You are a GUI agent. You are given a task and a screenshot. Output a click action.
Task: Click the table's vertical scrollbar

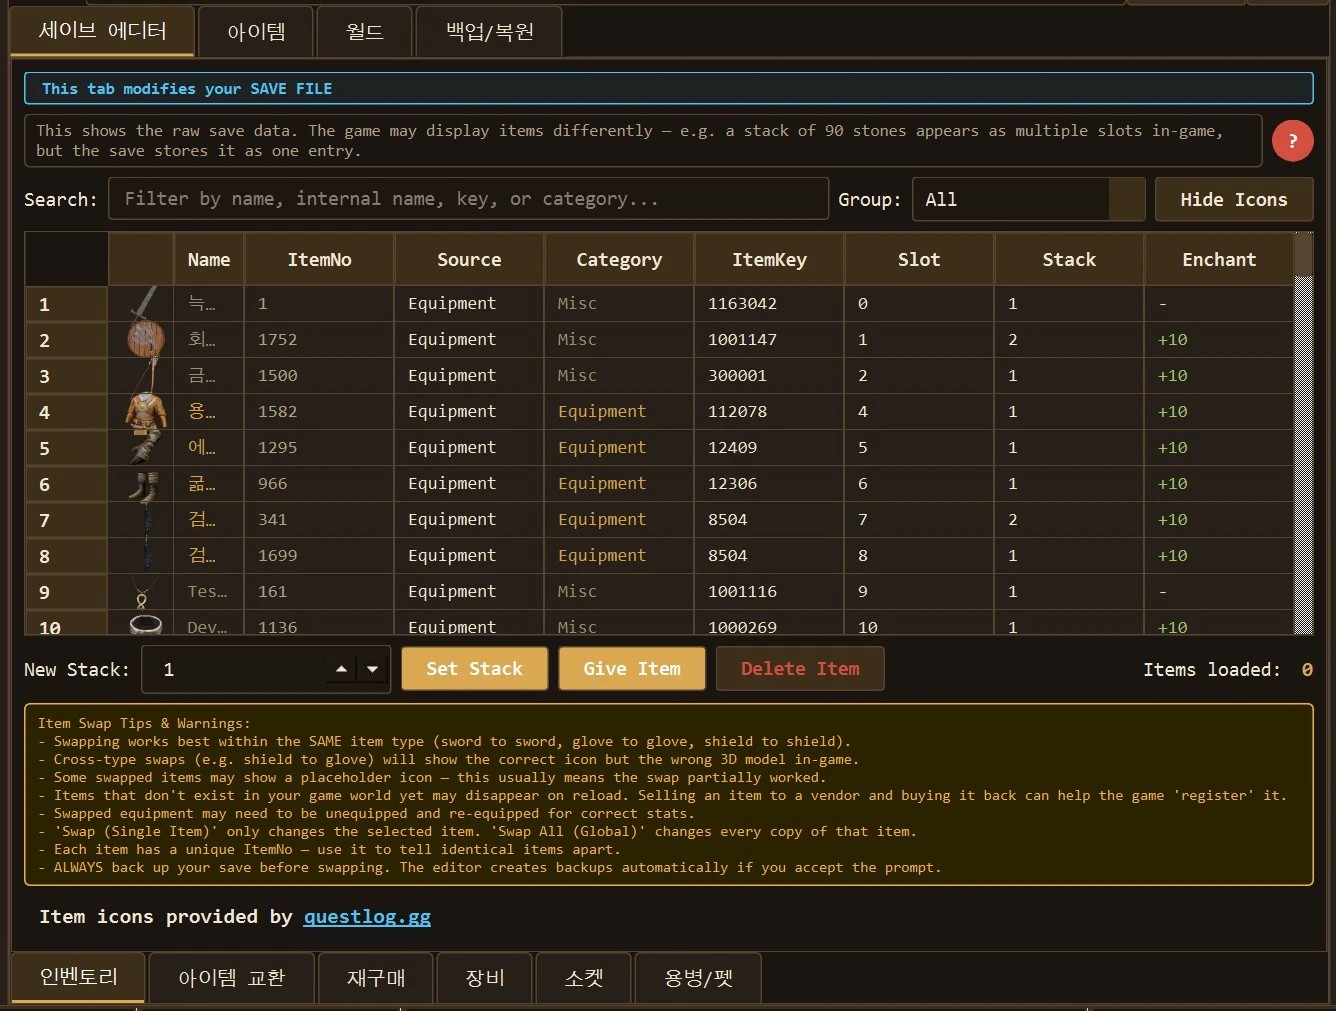tap(1303, 433)
